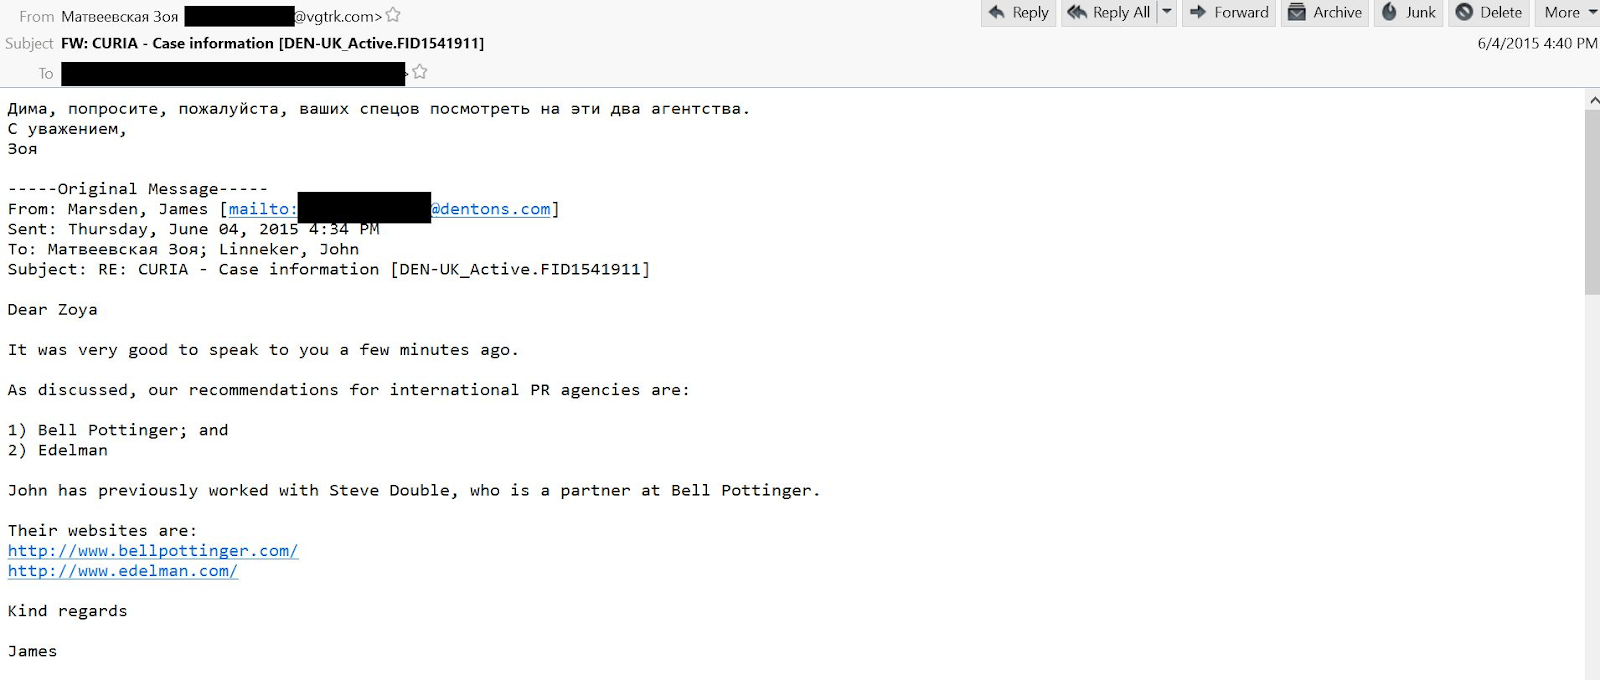Click the 'Kind regards' line
The height and width of the screenshot is (680, 1600).
(68, 611)
